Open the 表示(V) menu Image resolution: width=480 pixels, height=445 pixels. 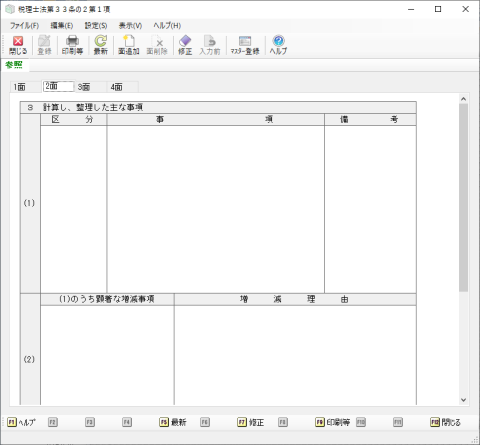tap(130, 26)
